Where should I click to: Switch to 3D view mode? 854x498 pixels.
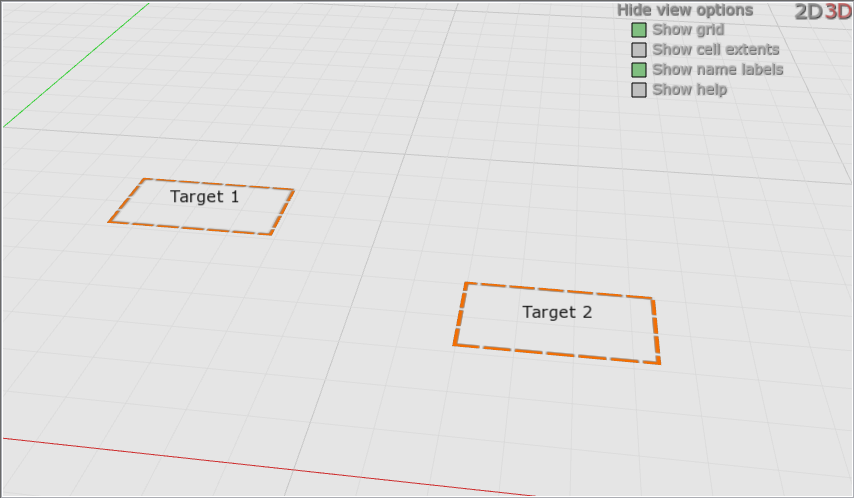838,11
